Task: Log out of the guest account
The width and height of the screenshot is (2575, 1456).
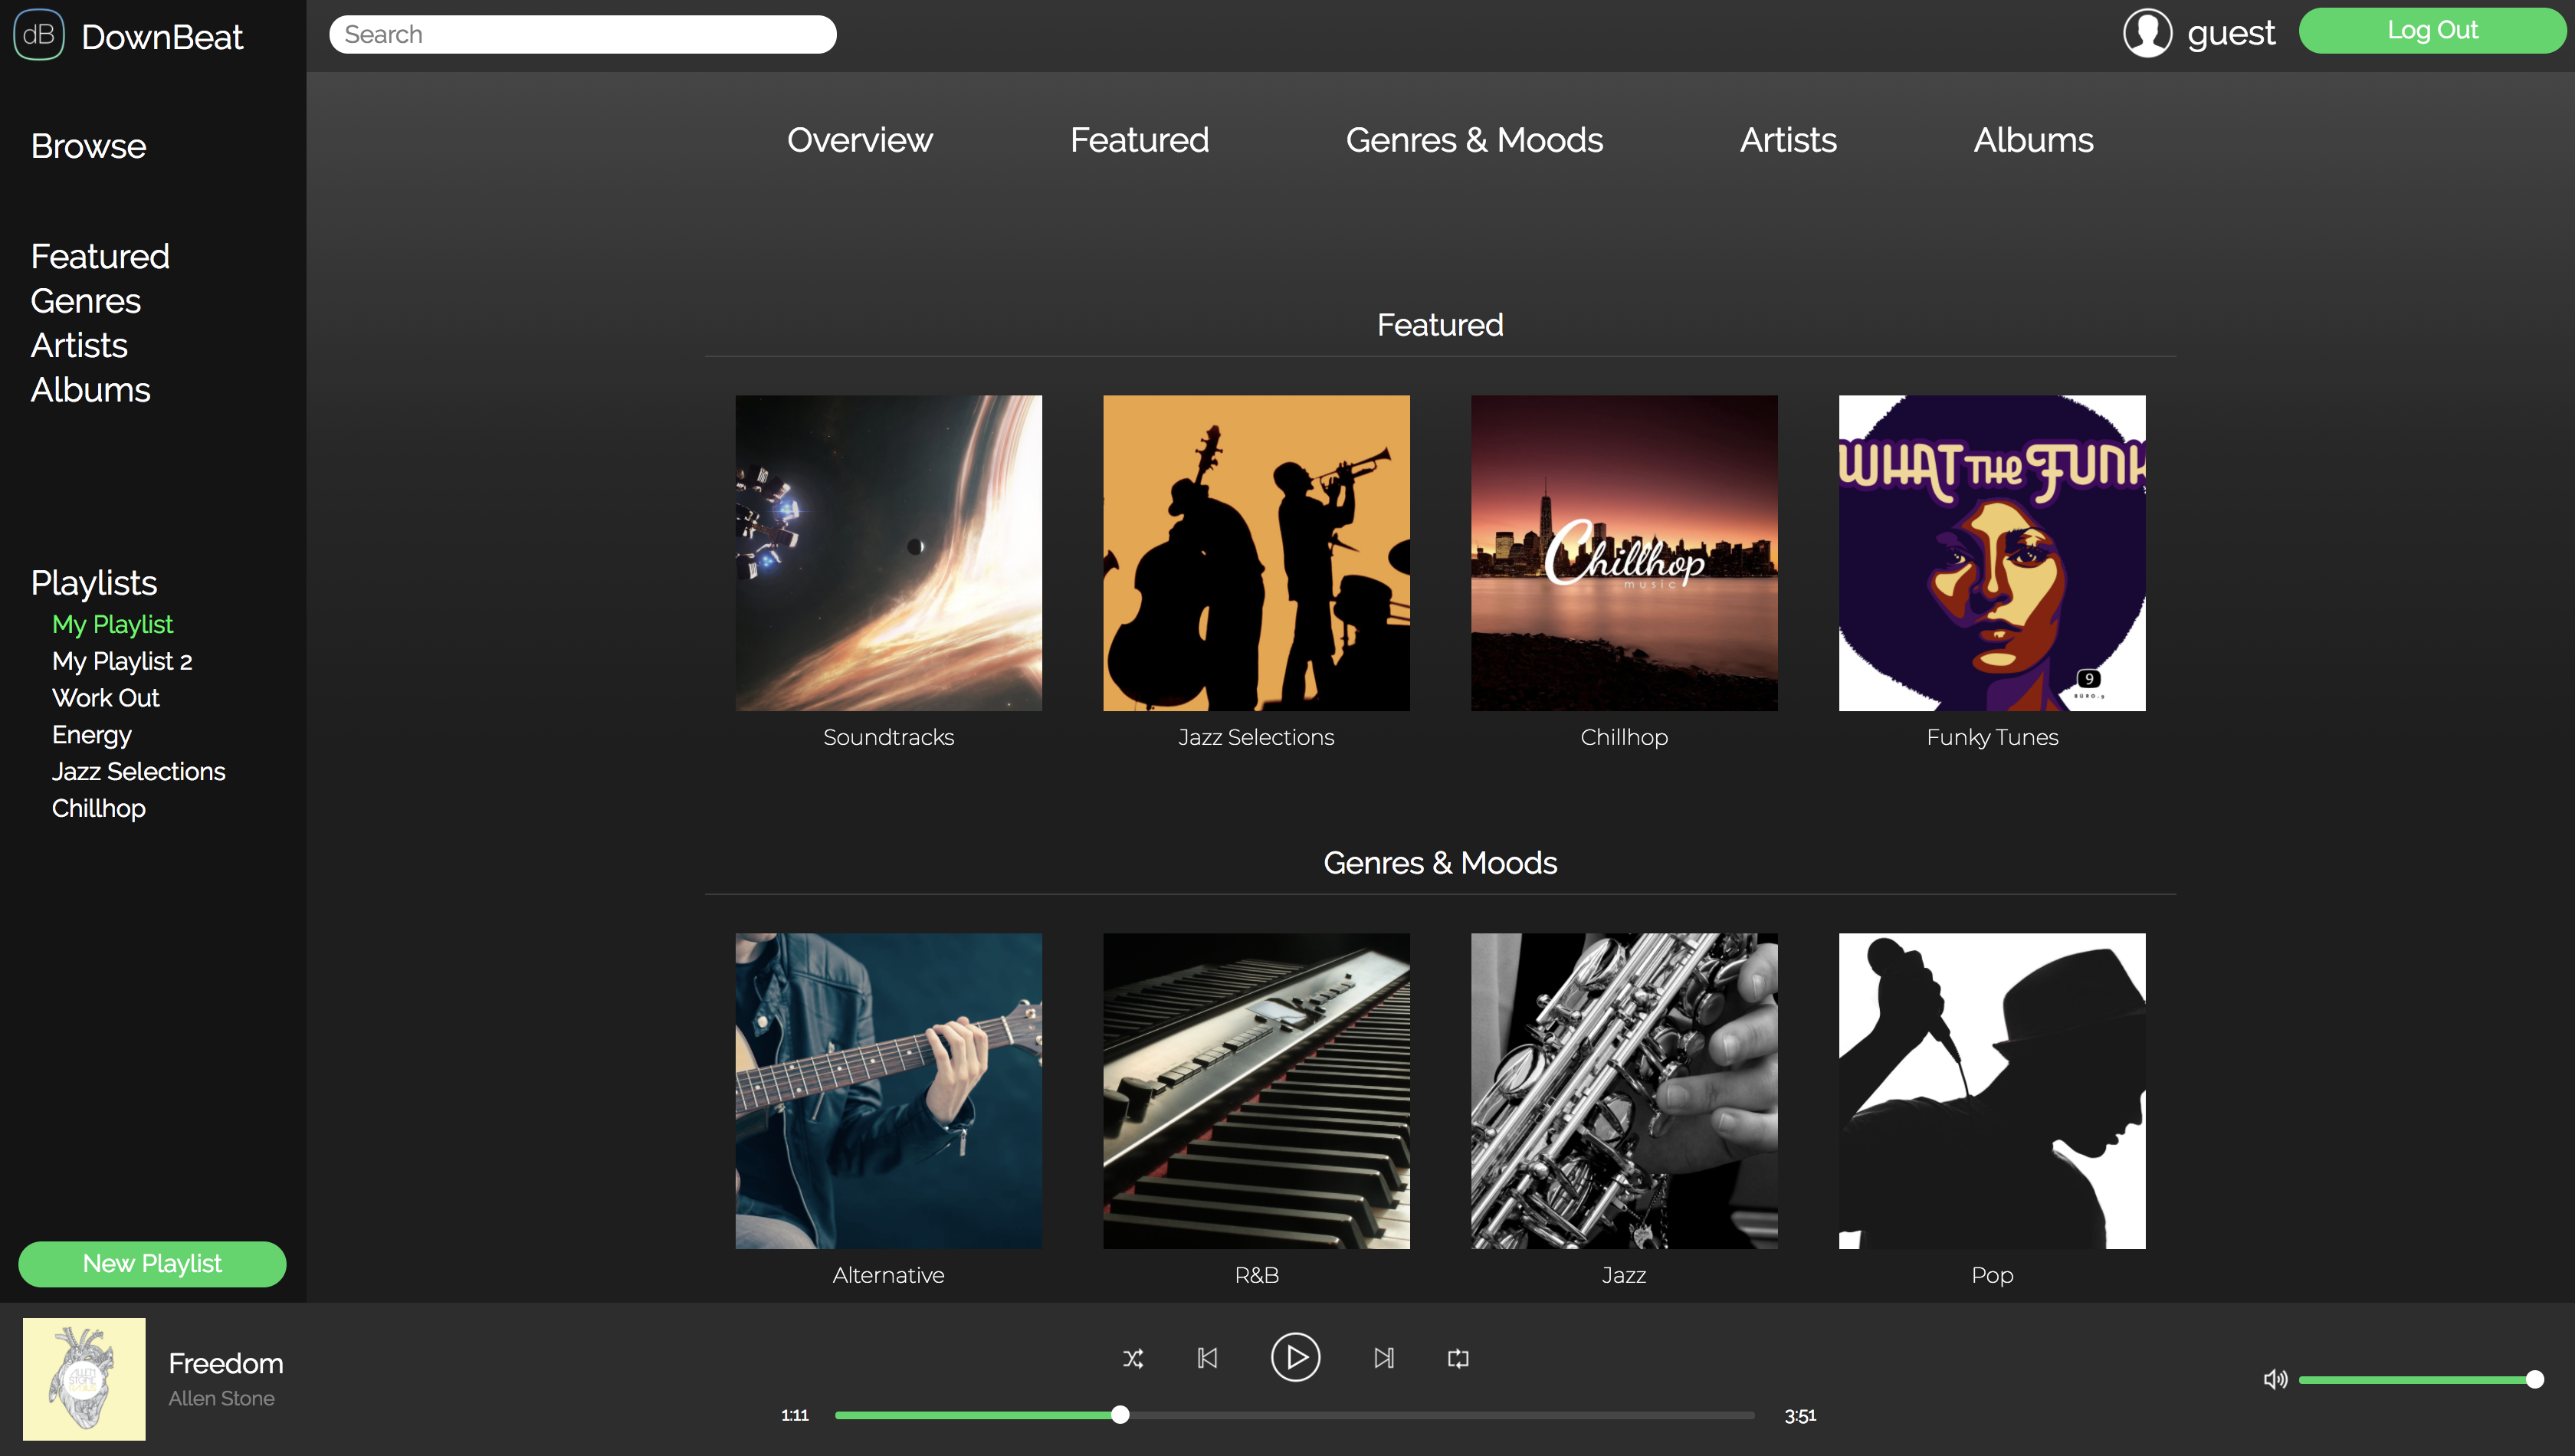Action: 2433,30
